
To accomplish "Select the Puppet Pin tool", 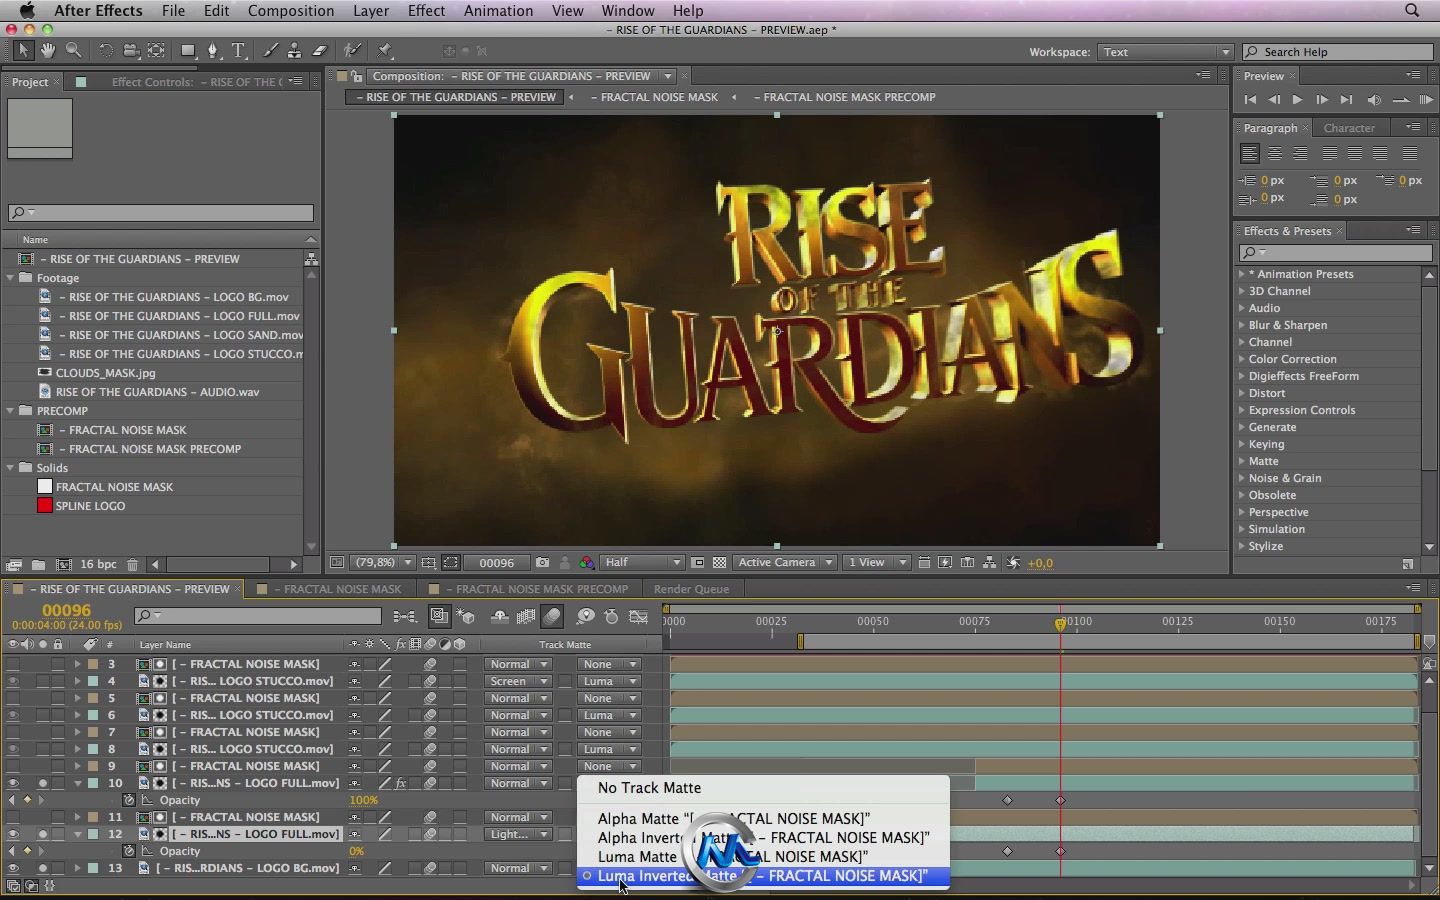I will coord(385,50).
